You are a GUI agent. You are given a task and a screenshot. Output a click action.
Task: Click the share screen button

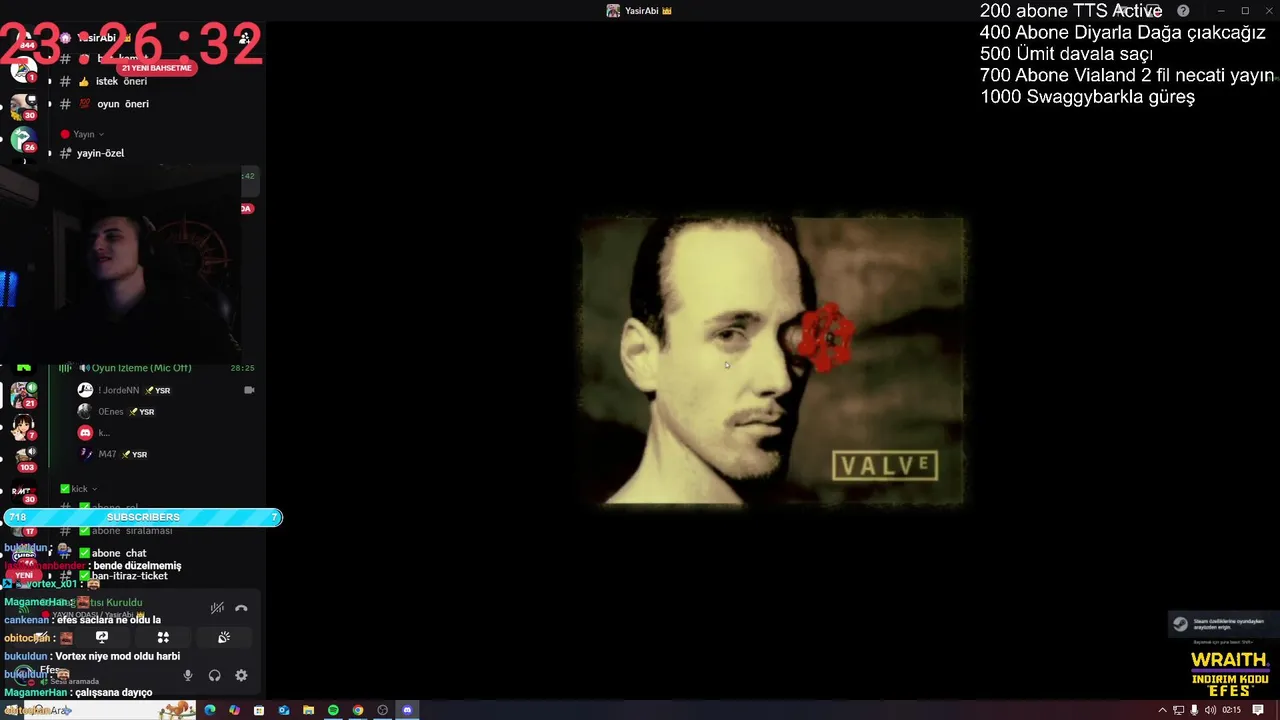102,637
